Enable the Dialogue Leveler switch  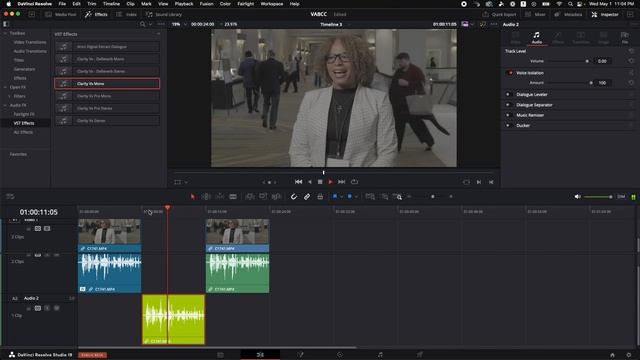pyautogui.click(x=508, y=94)
